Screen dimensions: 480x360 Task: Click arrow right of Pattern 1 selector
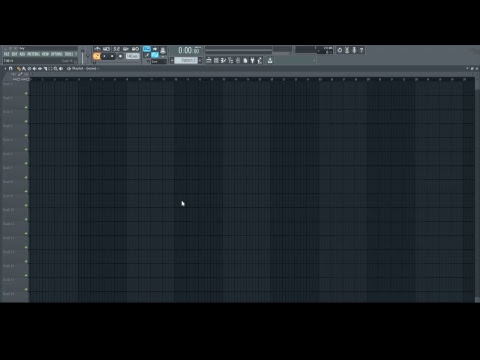click(x=200, y=60)
